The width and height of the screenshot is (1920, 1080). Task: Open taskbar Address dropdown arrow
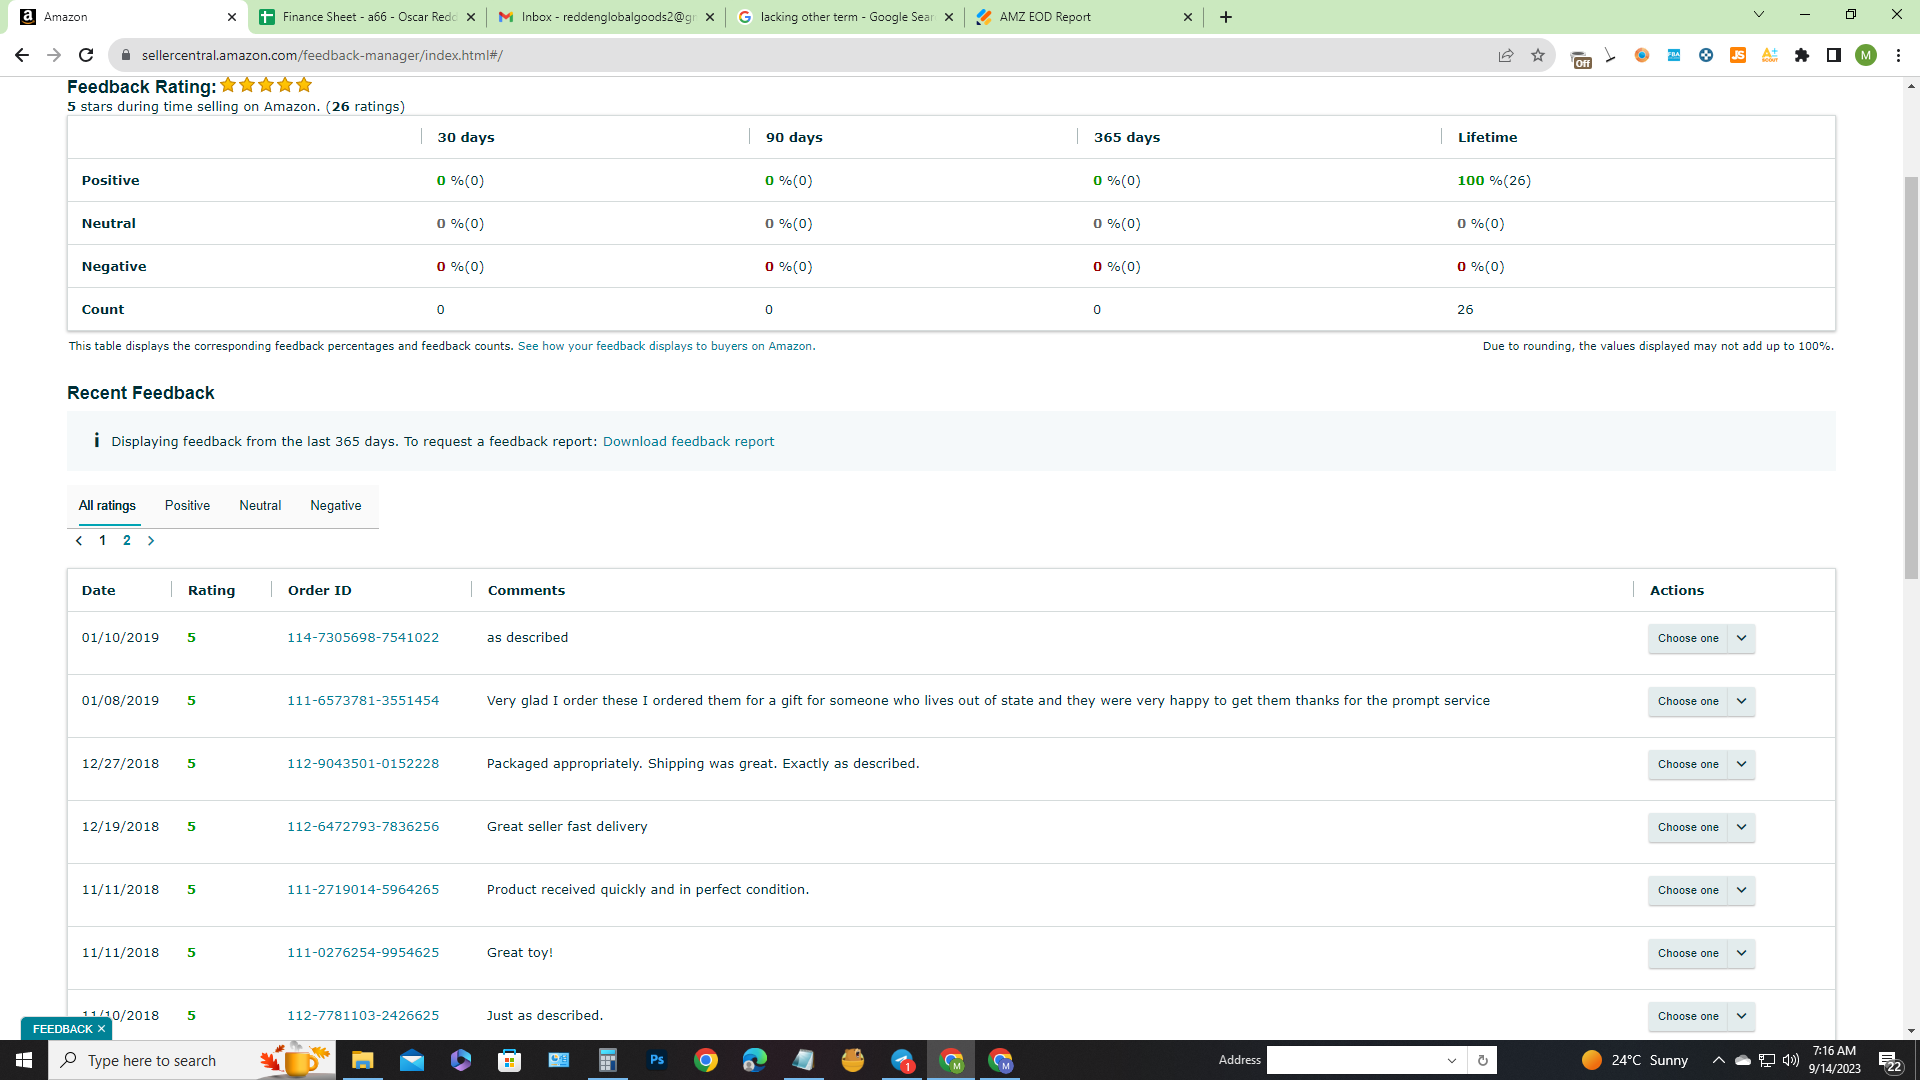pyautogui.click(x=1452, y=1060)
